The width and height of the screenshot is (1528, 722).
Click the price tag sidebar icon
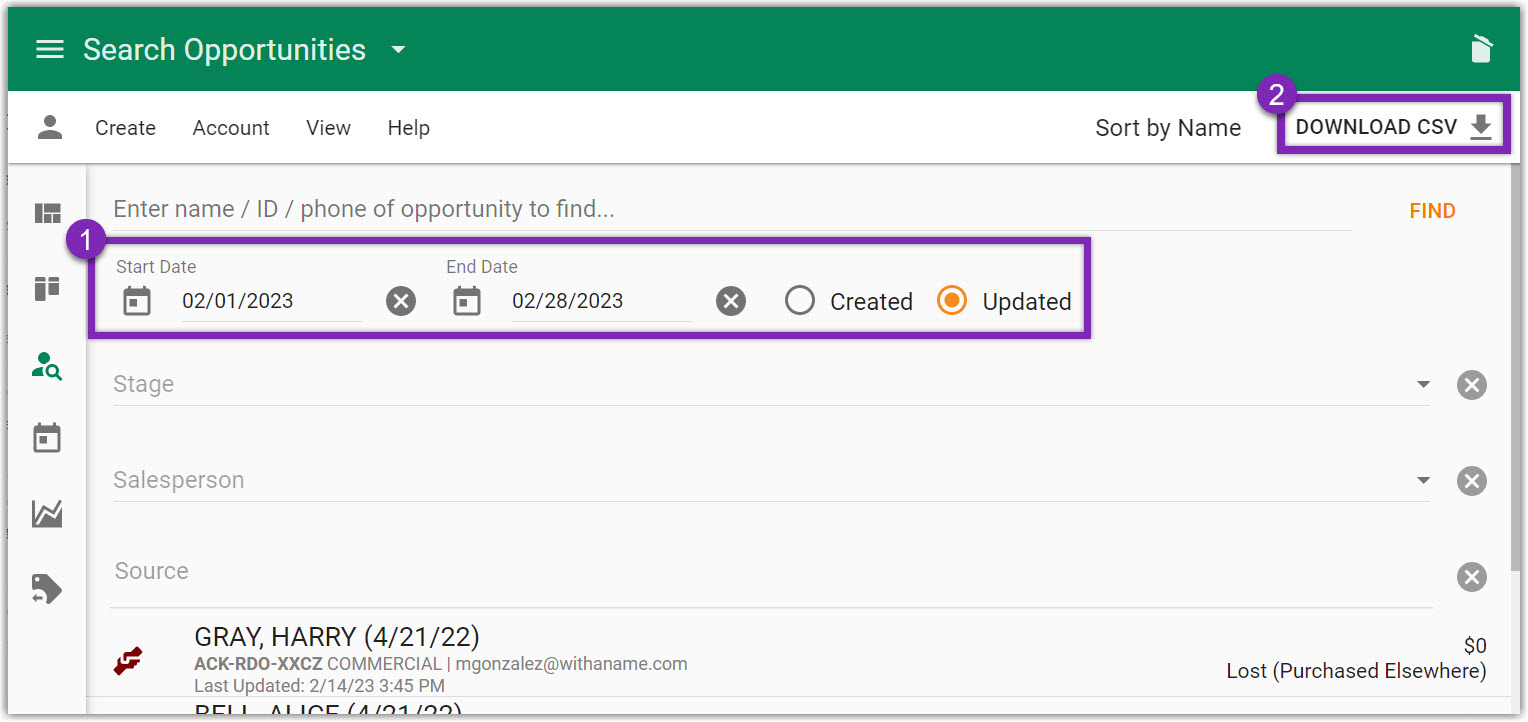point(48,589)
